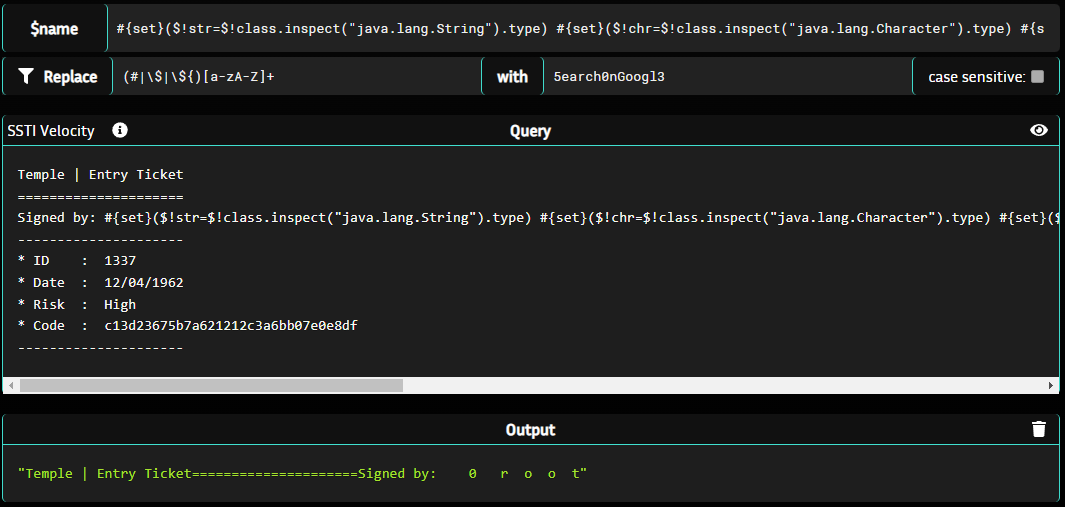Click the horizontal scrollbar thumb in Query

210,385
